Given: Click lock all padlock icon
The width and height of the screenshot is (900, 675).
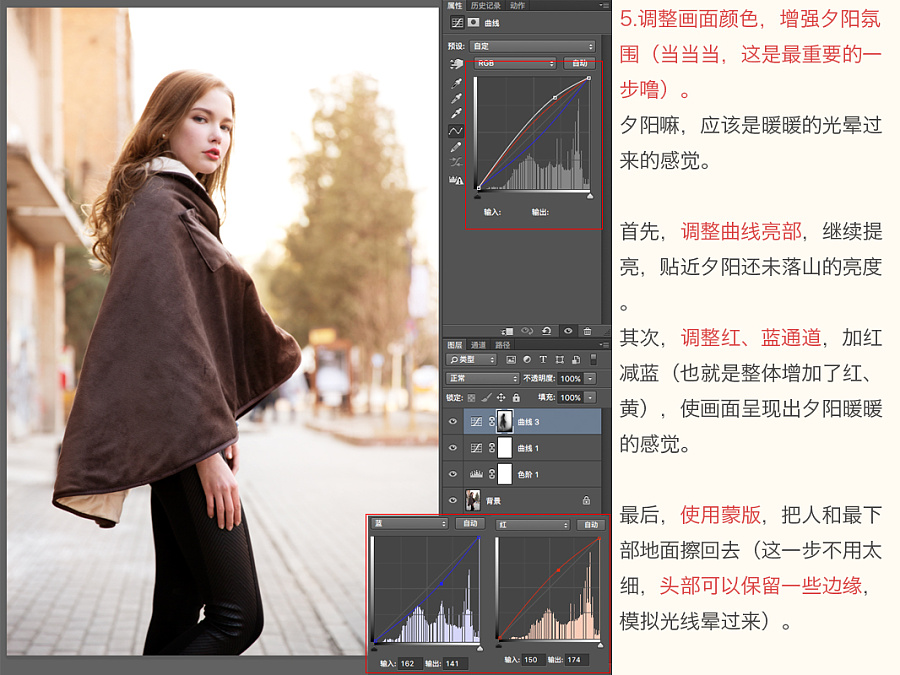Looking at the screenshot, I should [516, 398].
